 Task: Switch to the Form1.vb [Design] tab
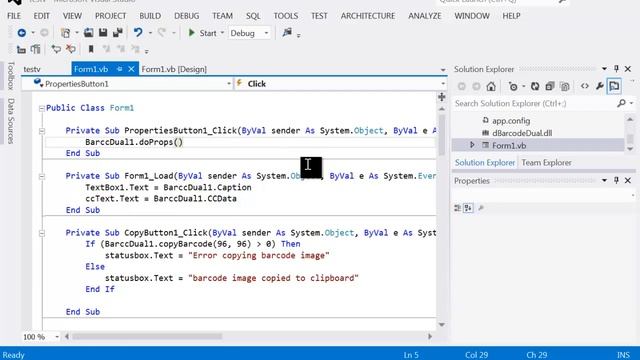pyautogui.click(x=174, y=69)
